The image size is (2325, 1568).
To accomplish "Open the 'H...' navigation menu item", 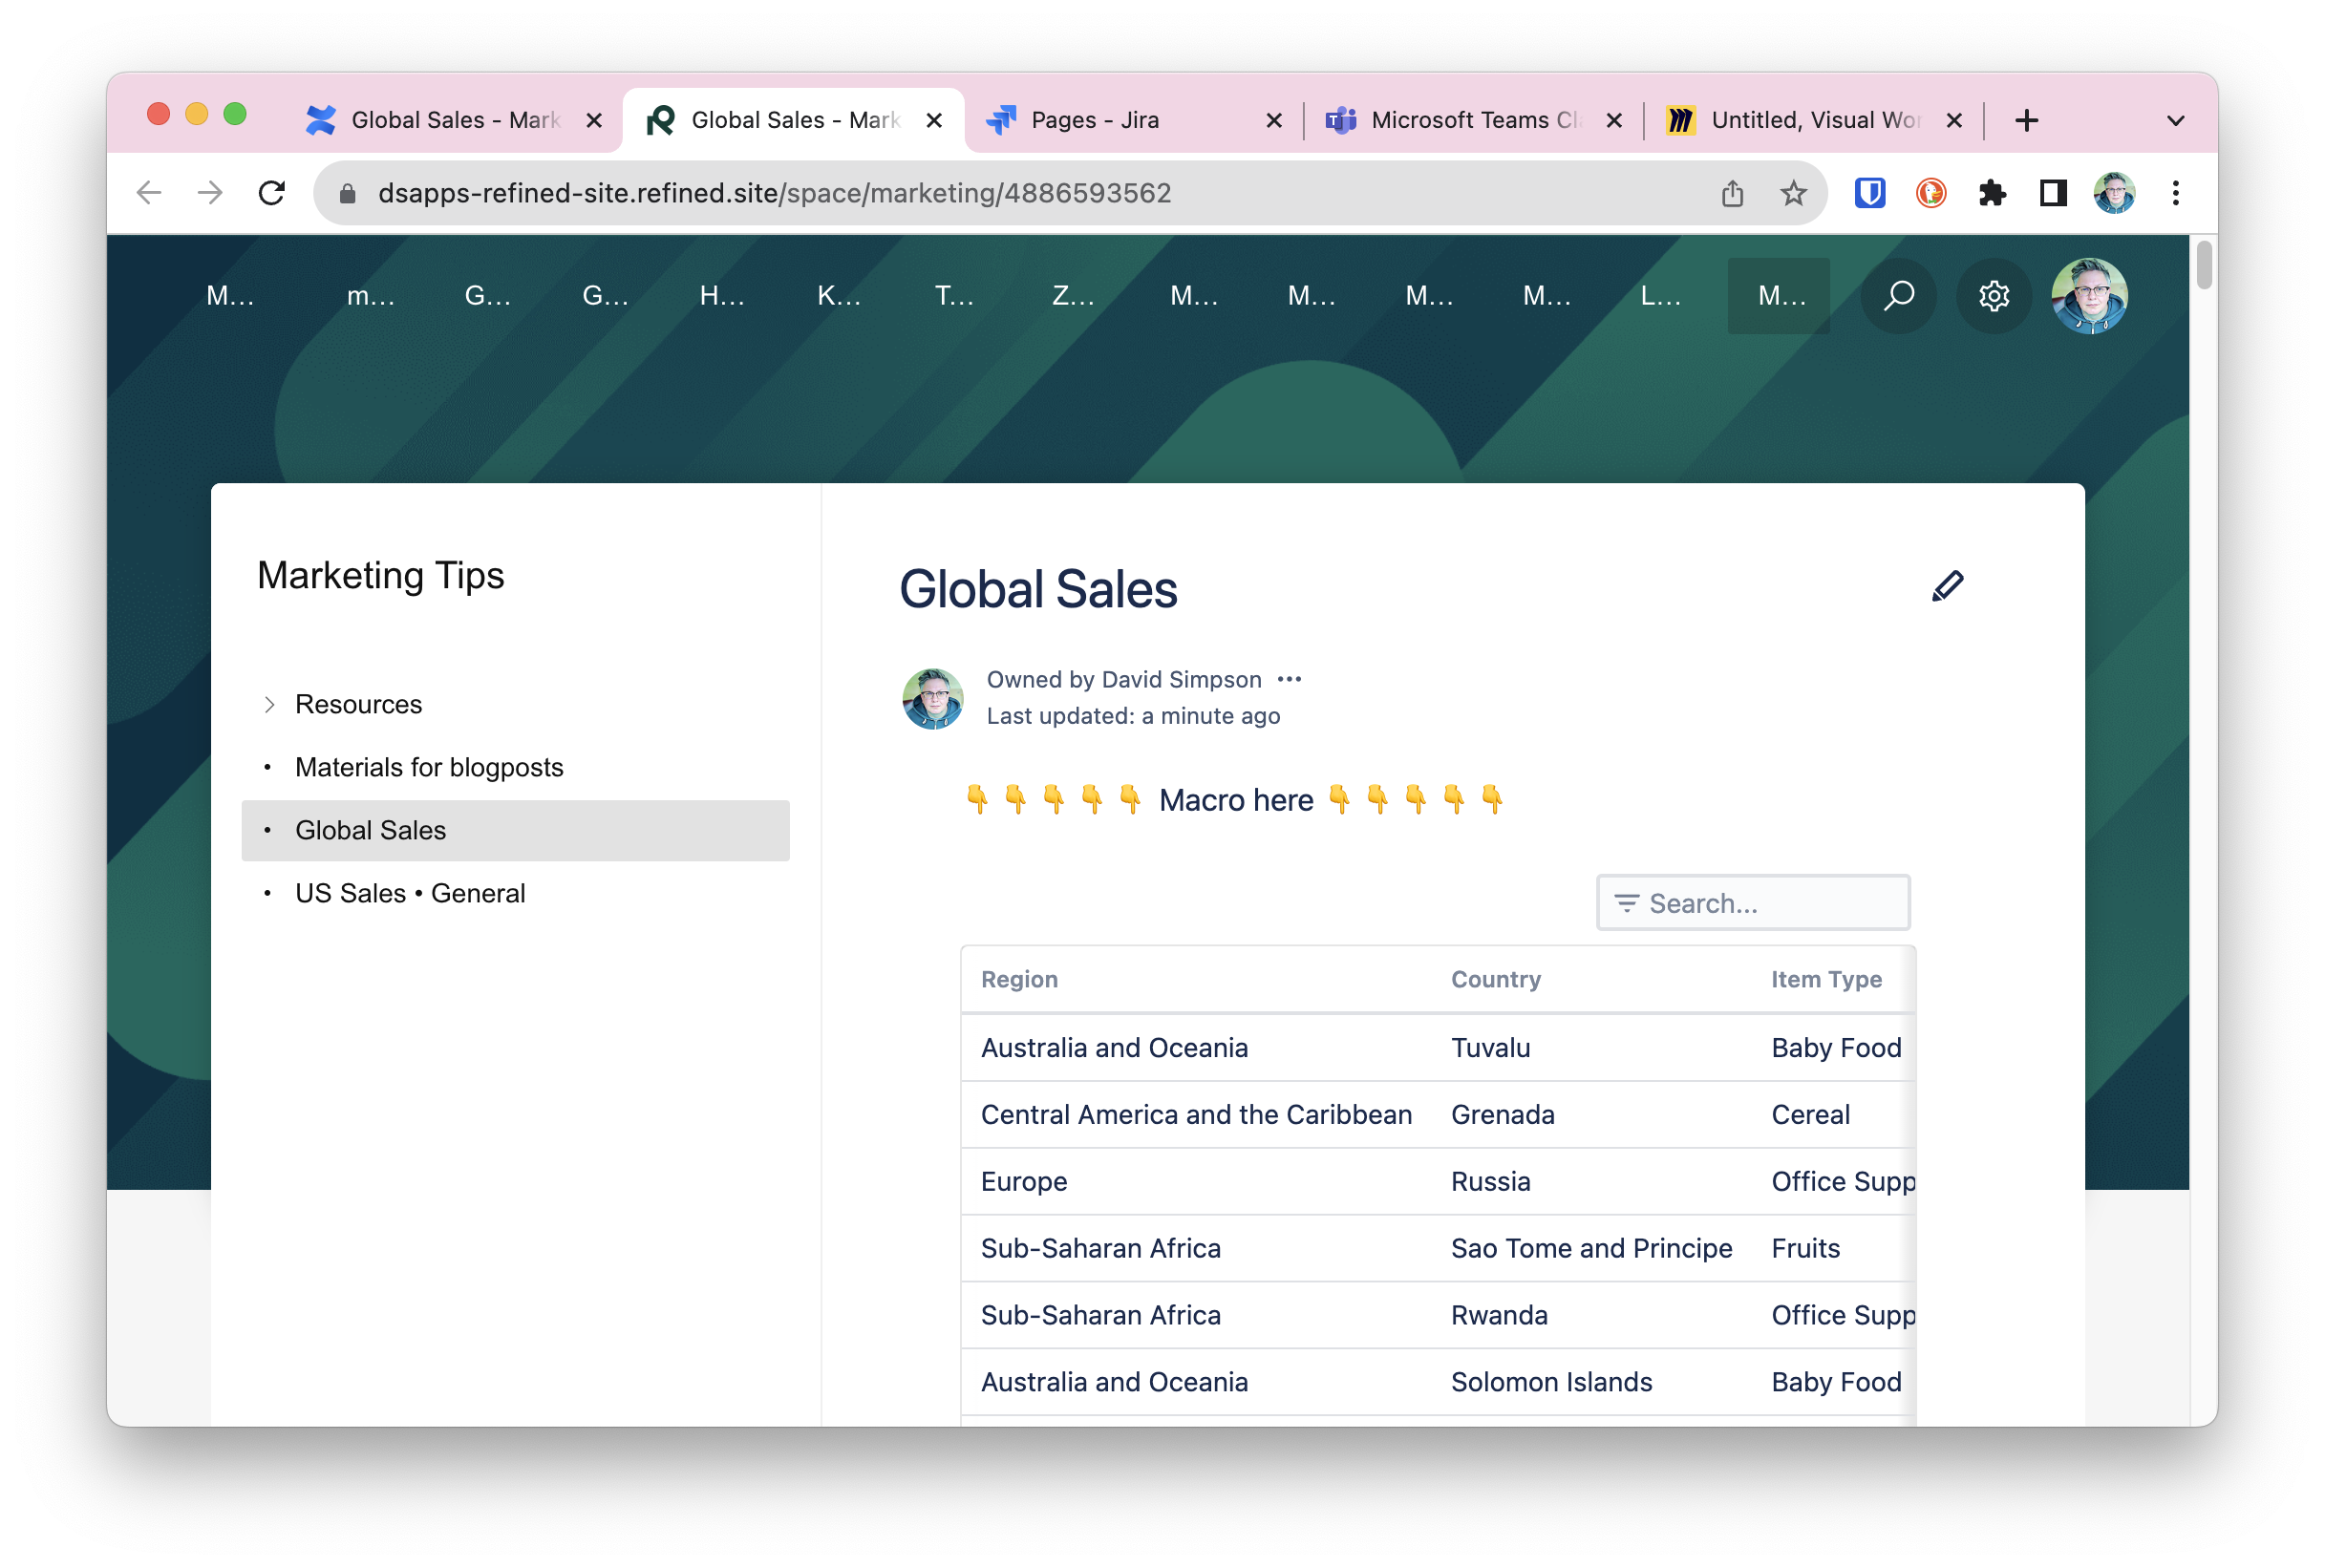I will (x=721, y=296).
